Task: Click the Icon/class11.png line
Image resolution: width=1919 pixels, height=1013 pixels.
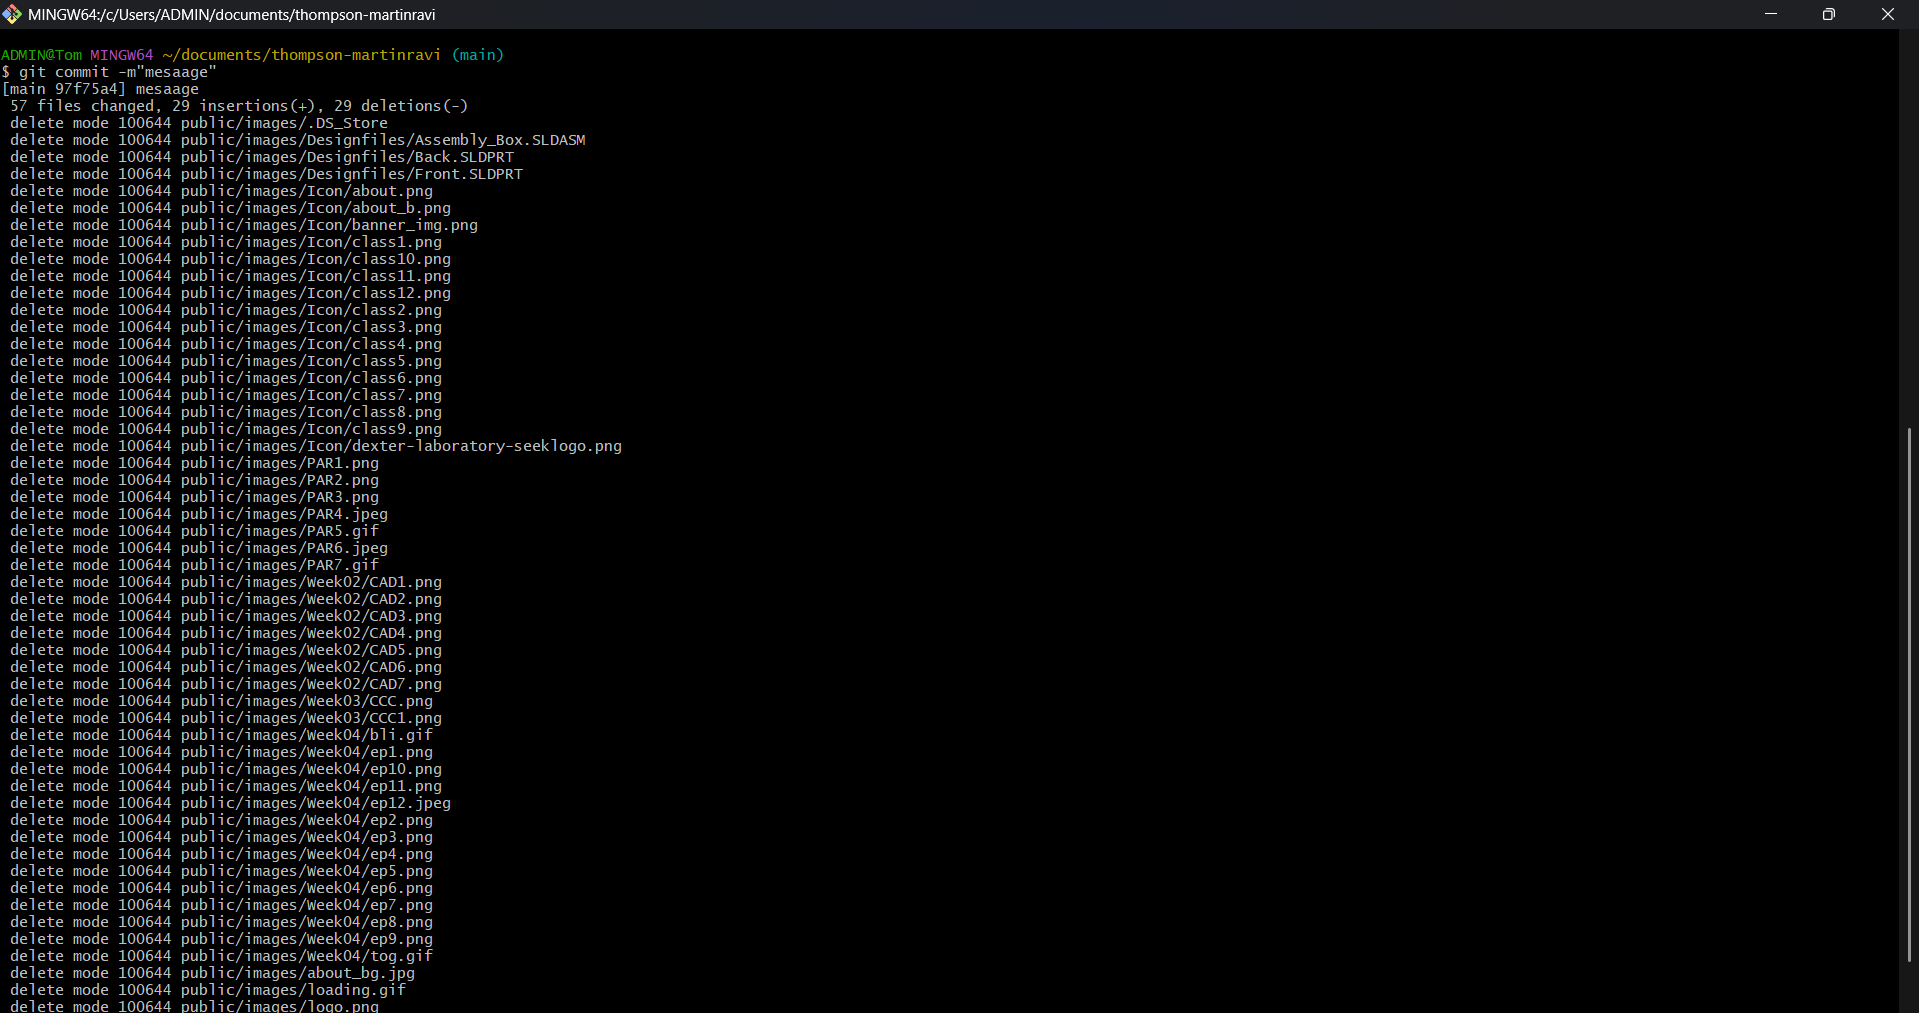Action: click(231, 276)
